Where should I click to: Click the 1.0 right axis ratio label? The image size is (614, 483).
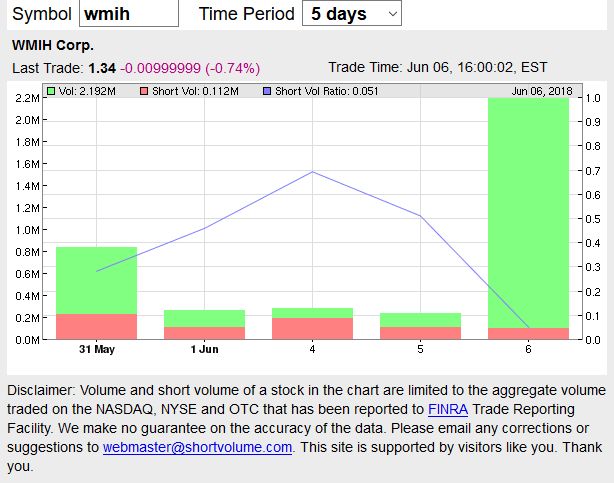tap(593, 98)
